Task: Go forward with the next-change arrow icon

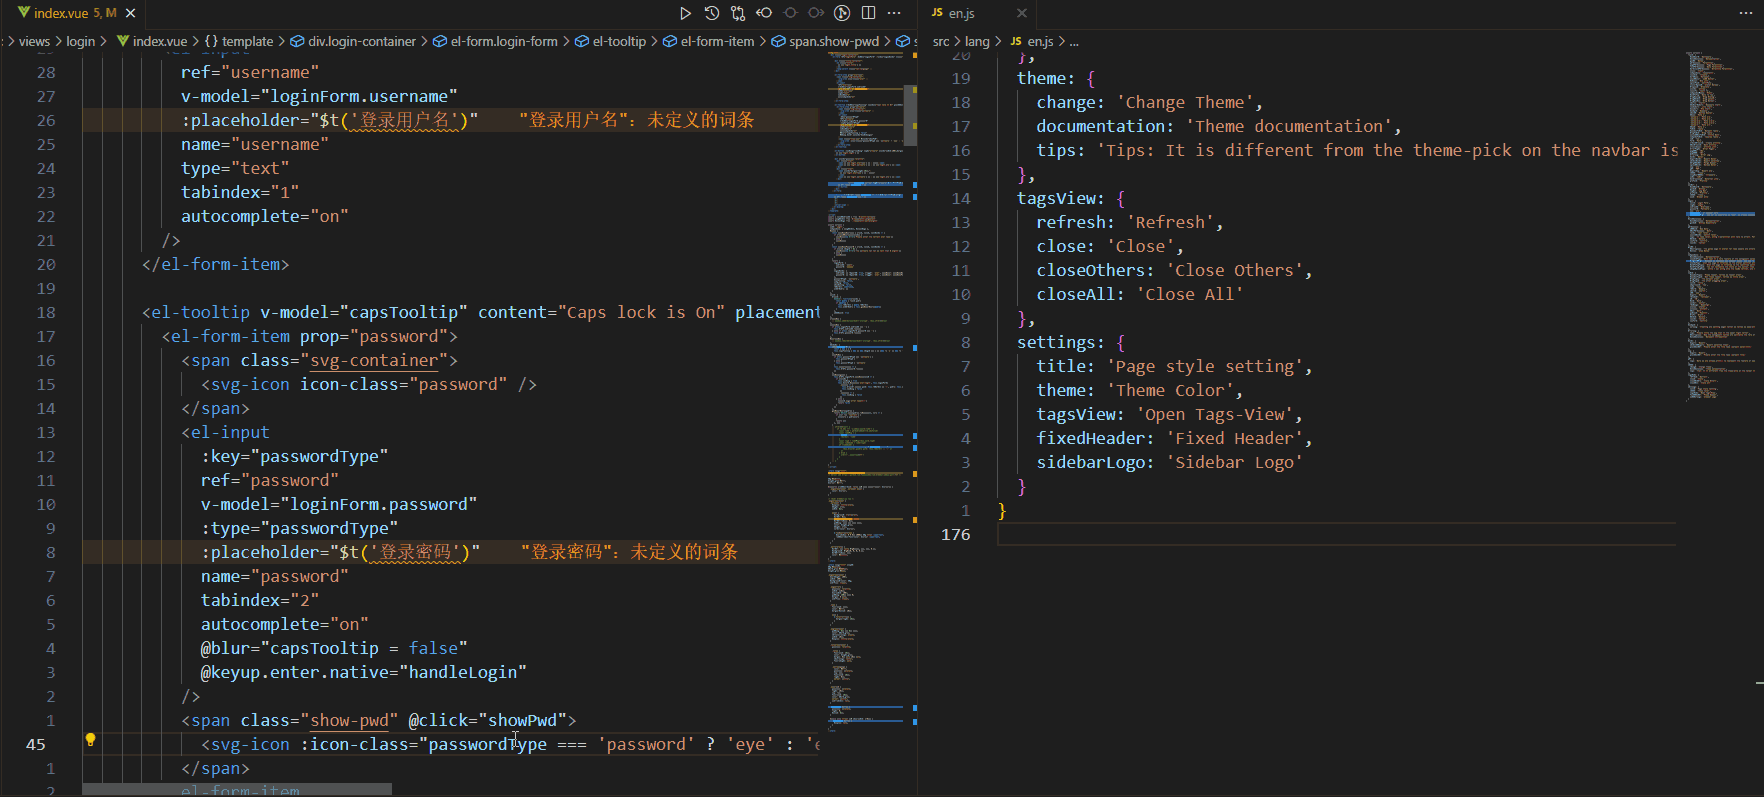Action: click(816, 13)
